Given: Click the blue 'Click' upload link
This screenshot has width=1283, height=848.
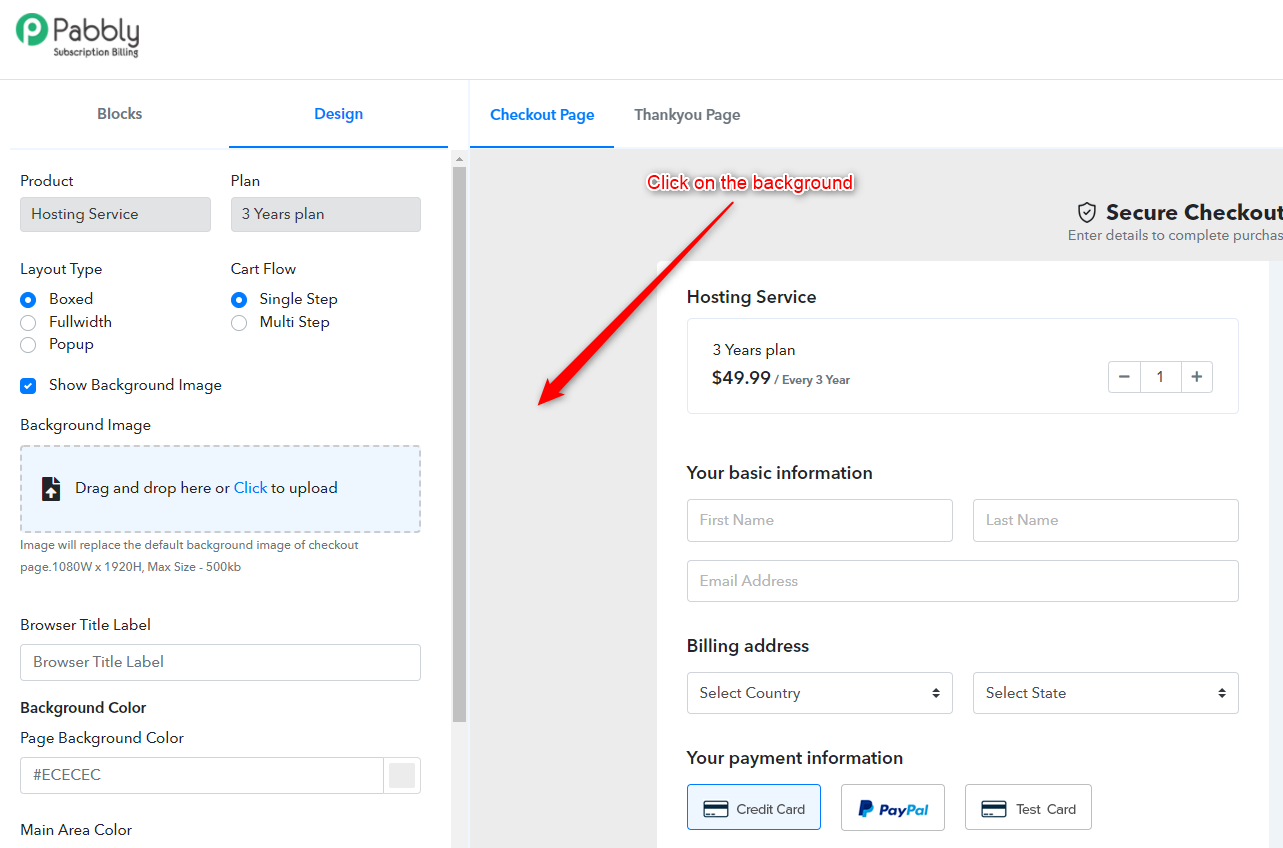Looking at the screenshot, I should click(x=250, y=488).
